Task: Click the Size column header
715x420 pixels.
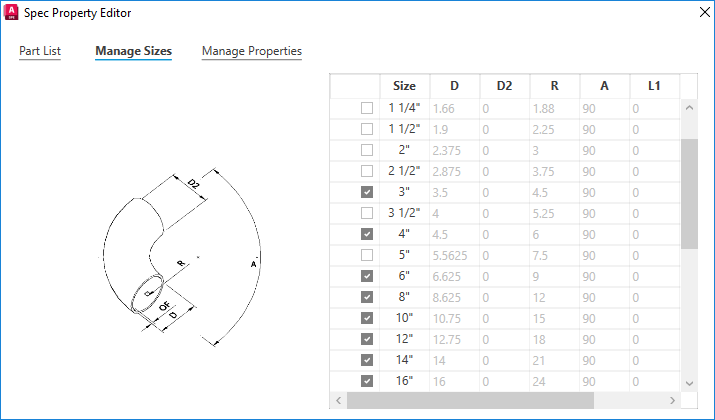Action: click(404, 86)
